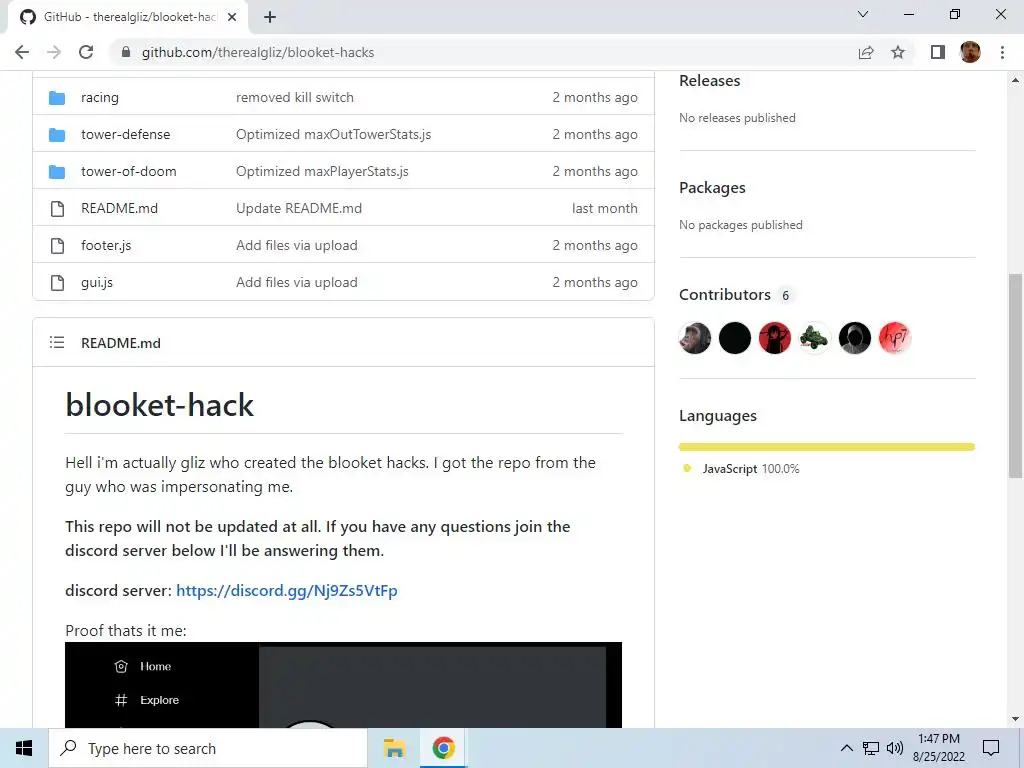
Task: Click the red anime contributor avatar
Action: [775, 338]
